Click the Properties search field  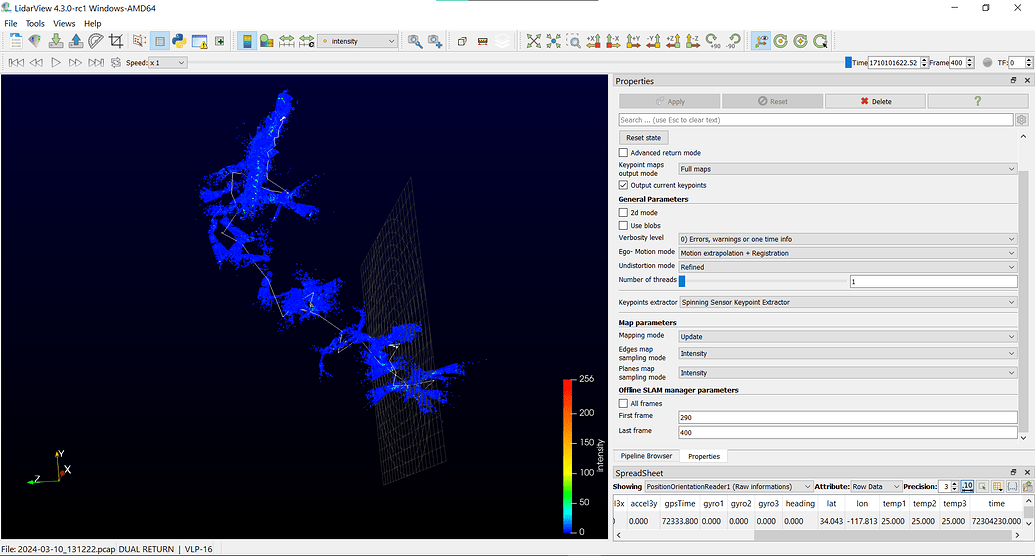[x=815, y=120]
